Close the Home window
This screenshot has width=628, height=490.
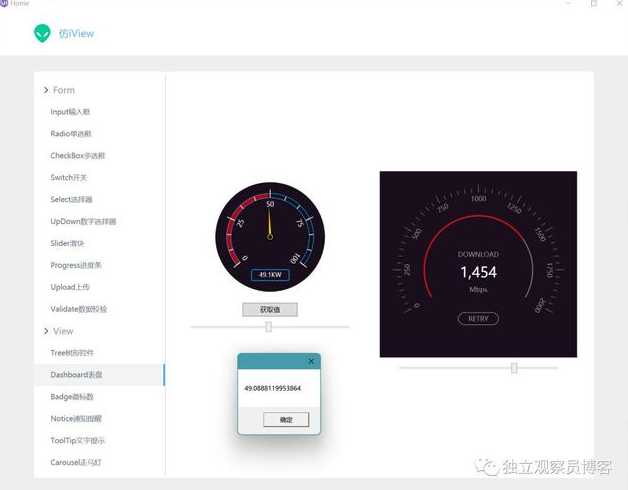pyautogui.click(x=619, y=3)
